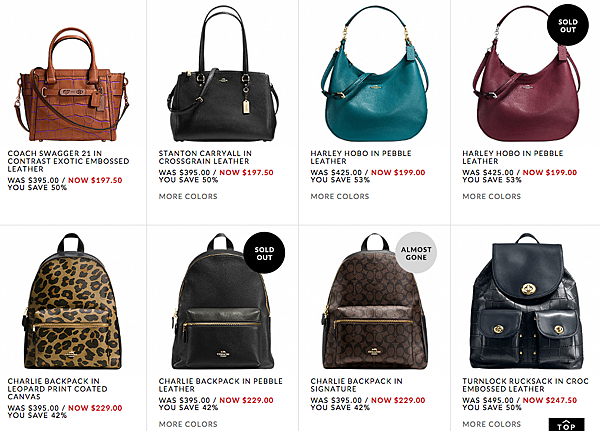
Task: Click the TOP back-to-top button
Action: 566,424
